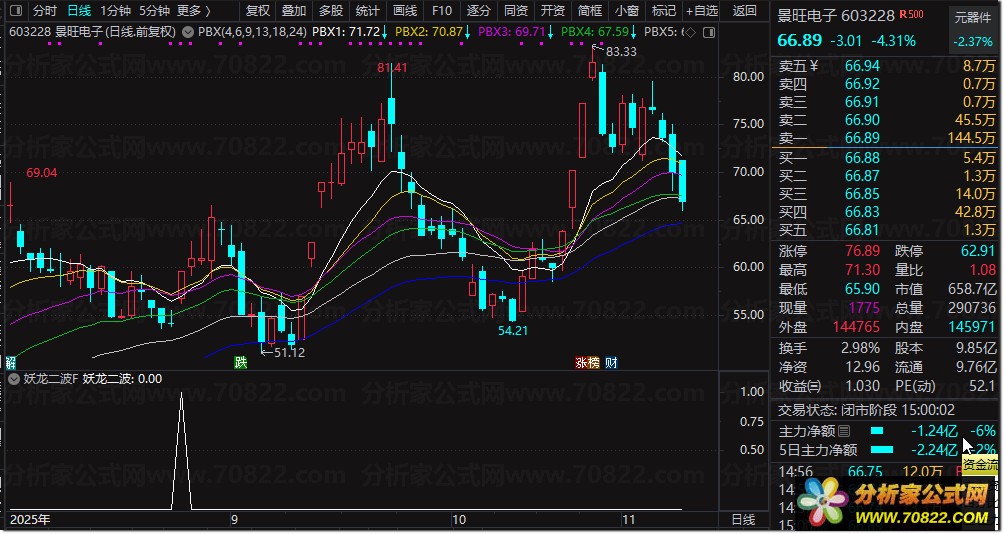Switch to 分时 intraday chart tab
The width and height of the screenshot is (1005, 534).
pos(44,11)
